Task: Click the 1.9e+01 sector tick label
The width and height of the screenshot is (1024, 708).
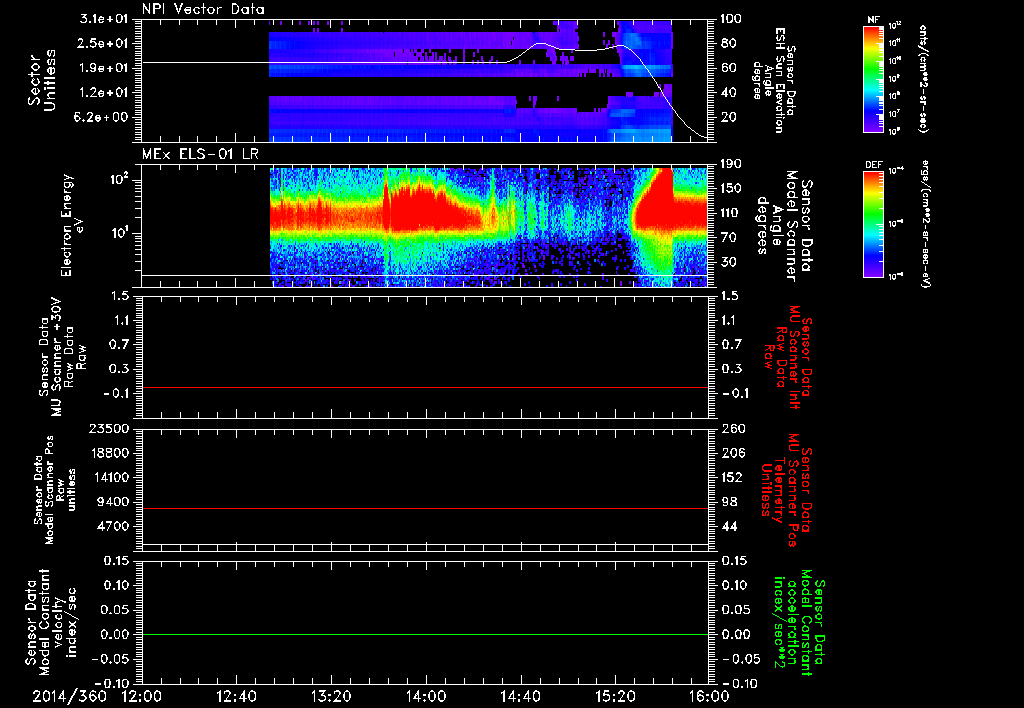Action: click(104, 68)
